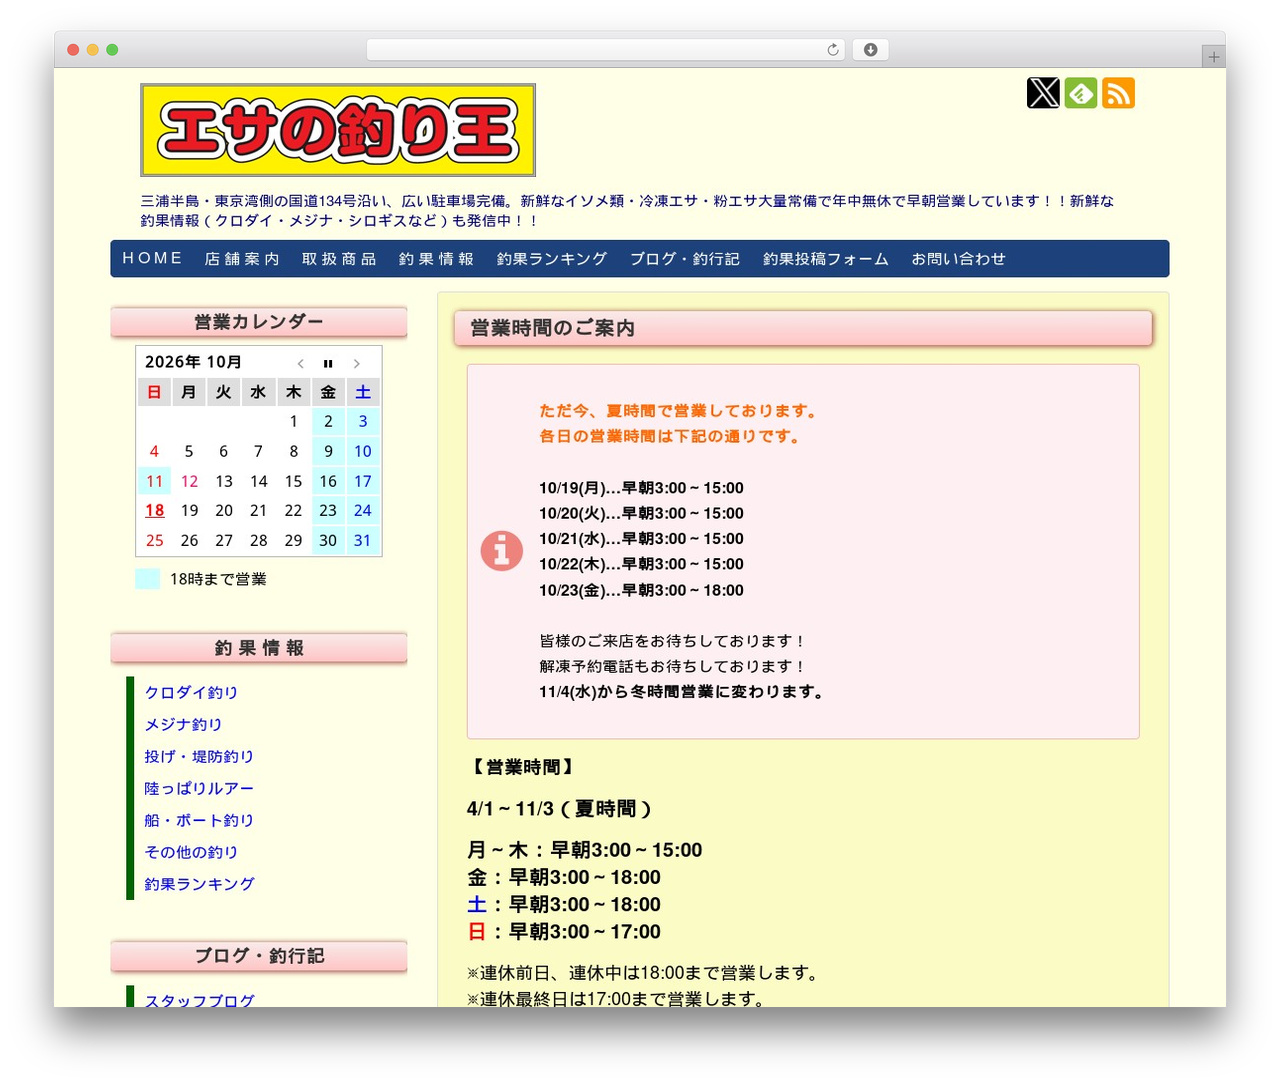Open the X (Twitter) social icon
The image size is (1280, 1084).
(1043, 93)
